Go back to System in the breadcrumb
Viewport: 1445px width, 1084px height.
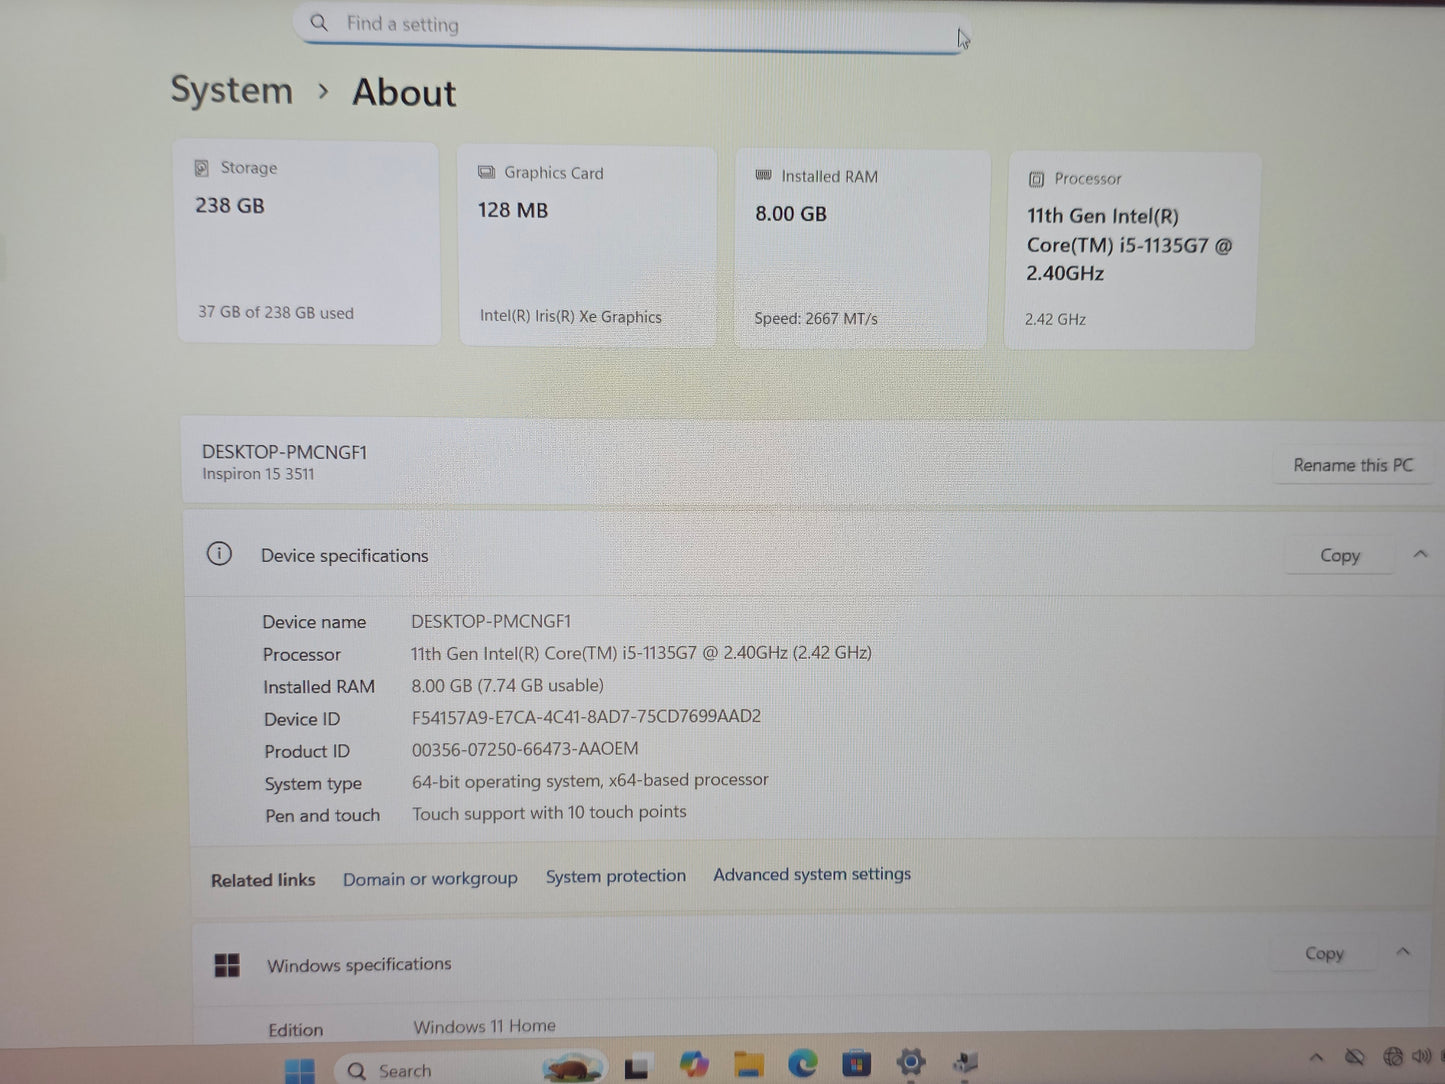(x=232, y=90)
